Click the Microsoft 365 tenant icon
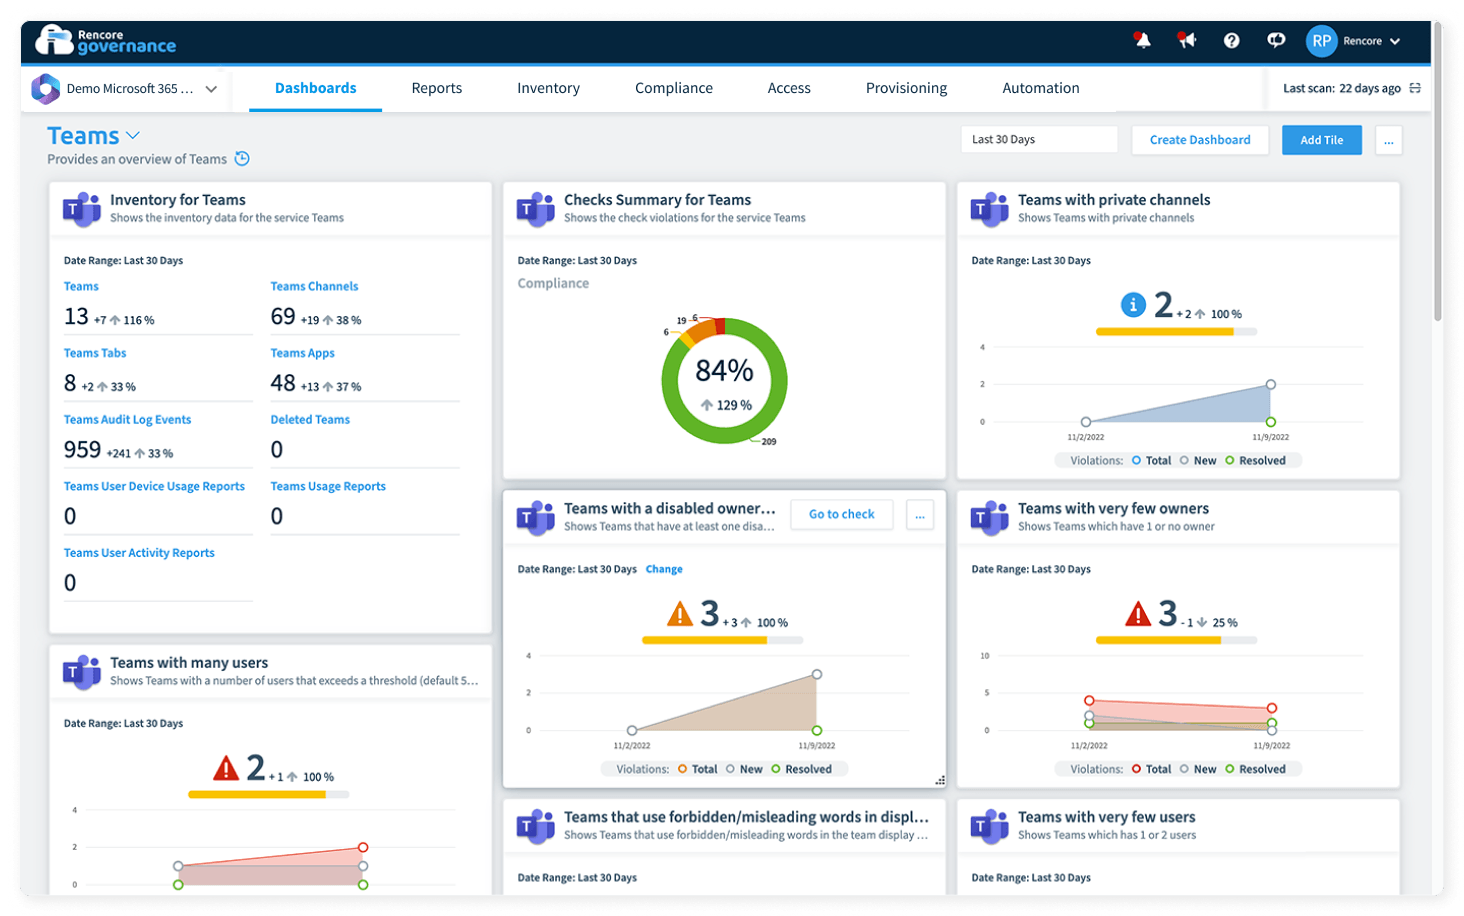The height and width of the screenshot is (916, 1464). 46,89
